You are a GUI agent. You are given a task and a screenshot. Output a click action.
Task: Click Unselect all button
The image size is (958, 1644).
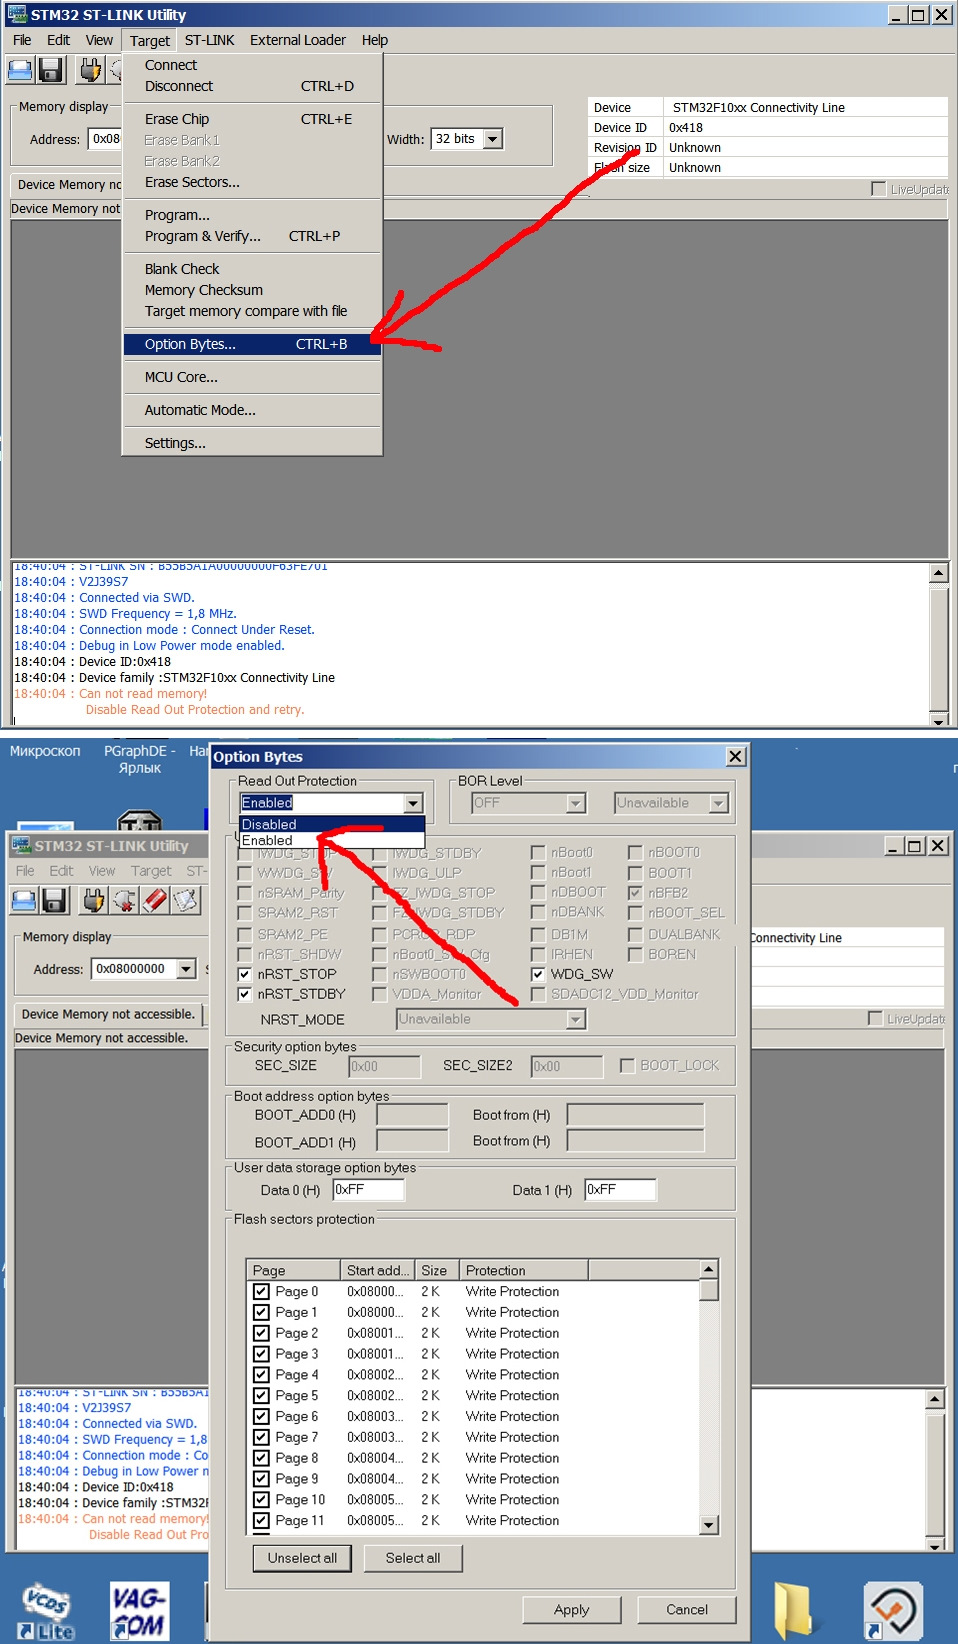click(302, 1558)
